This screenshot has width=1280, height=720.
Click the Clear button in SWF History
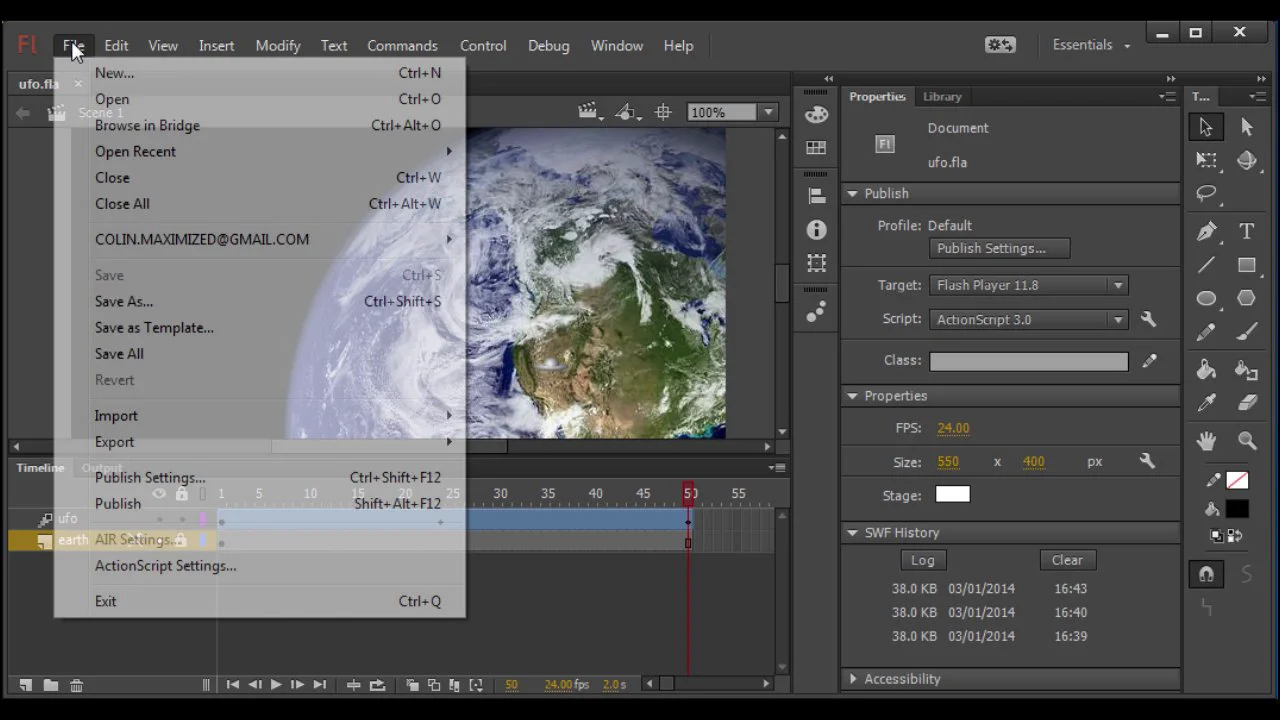1067,560
